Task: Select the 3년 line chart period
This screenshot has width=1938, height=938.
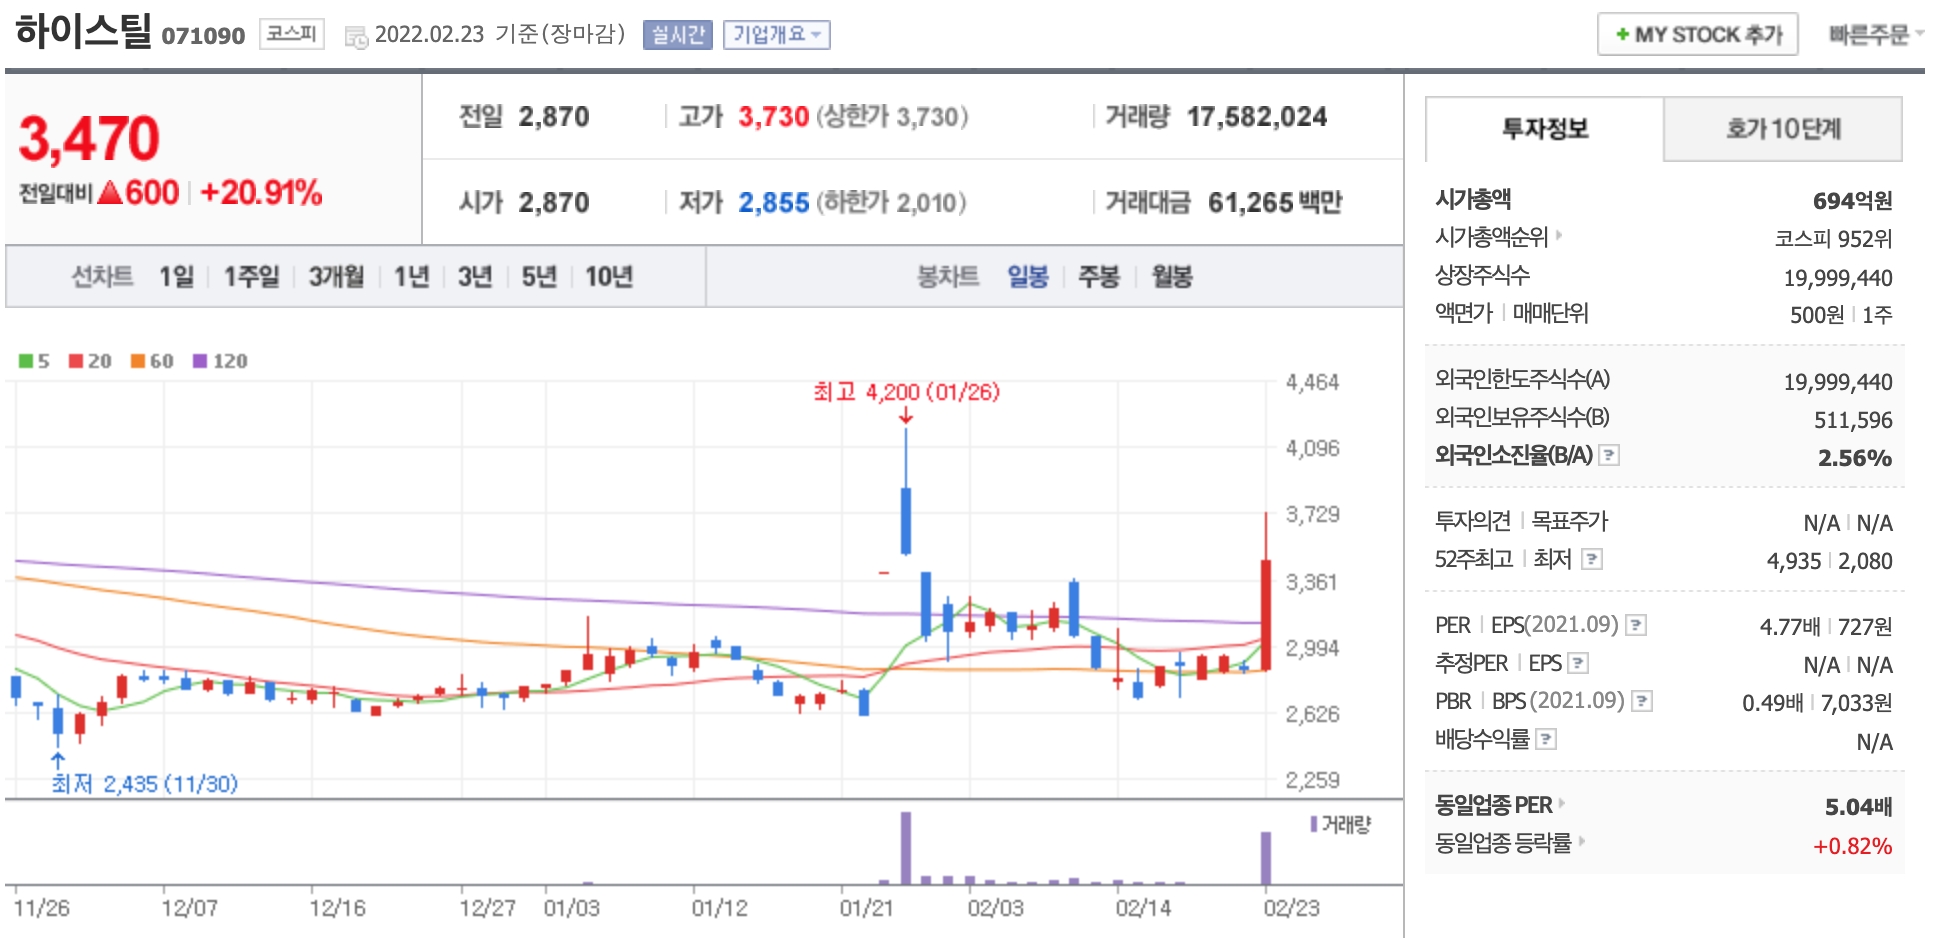Action: (475, 277)
